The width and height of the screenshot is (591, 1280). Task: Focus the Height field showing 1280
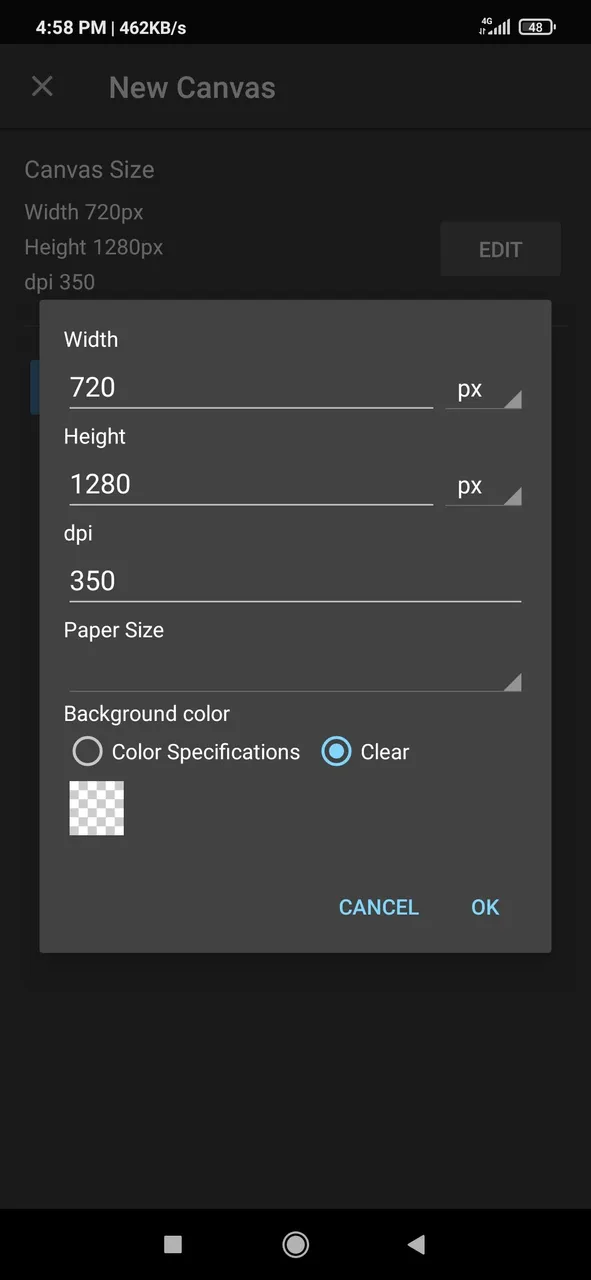point(251,485)
